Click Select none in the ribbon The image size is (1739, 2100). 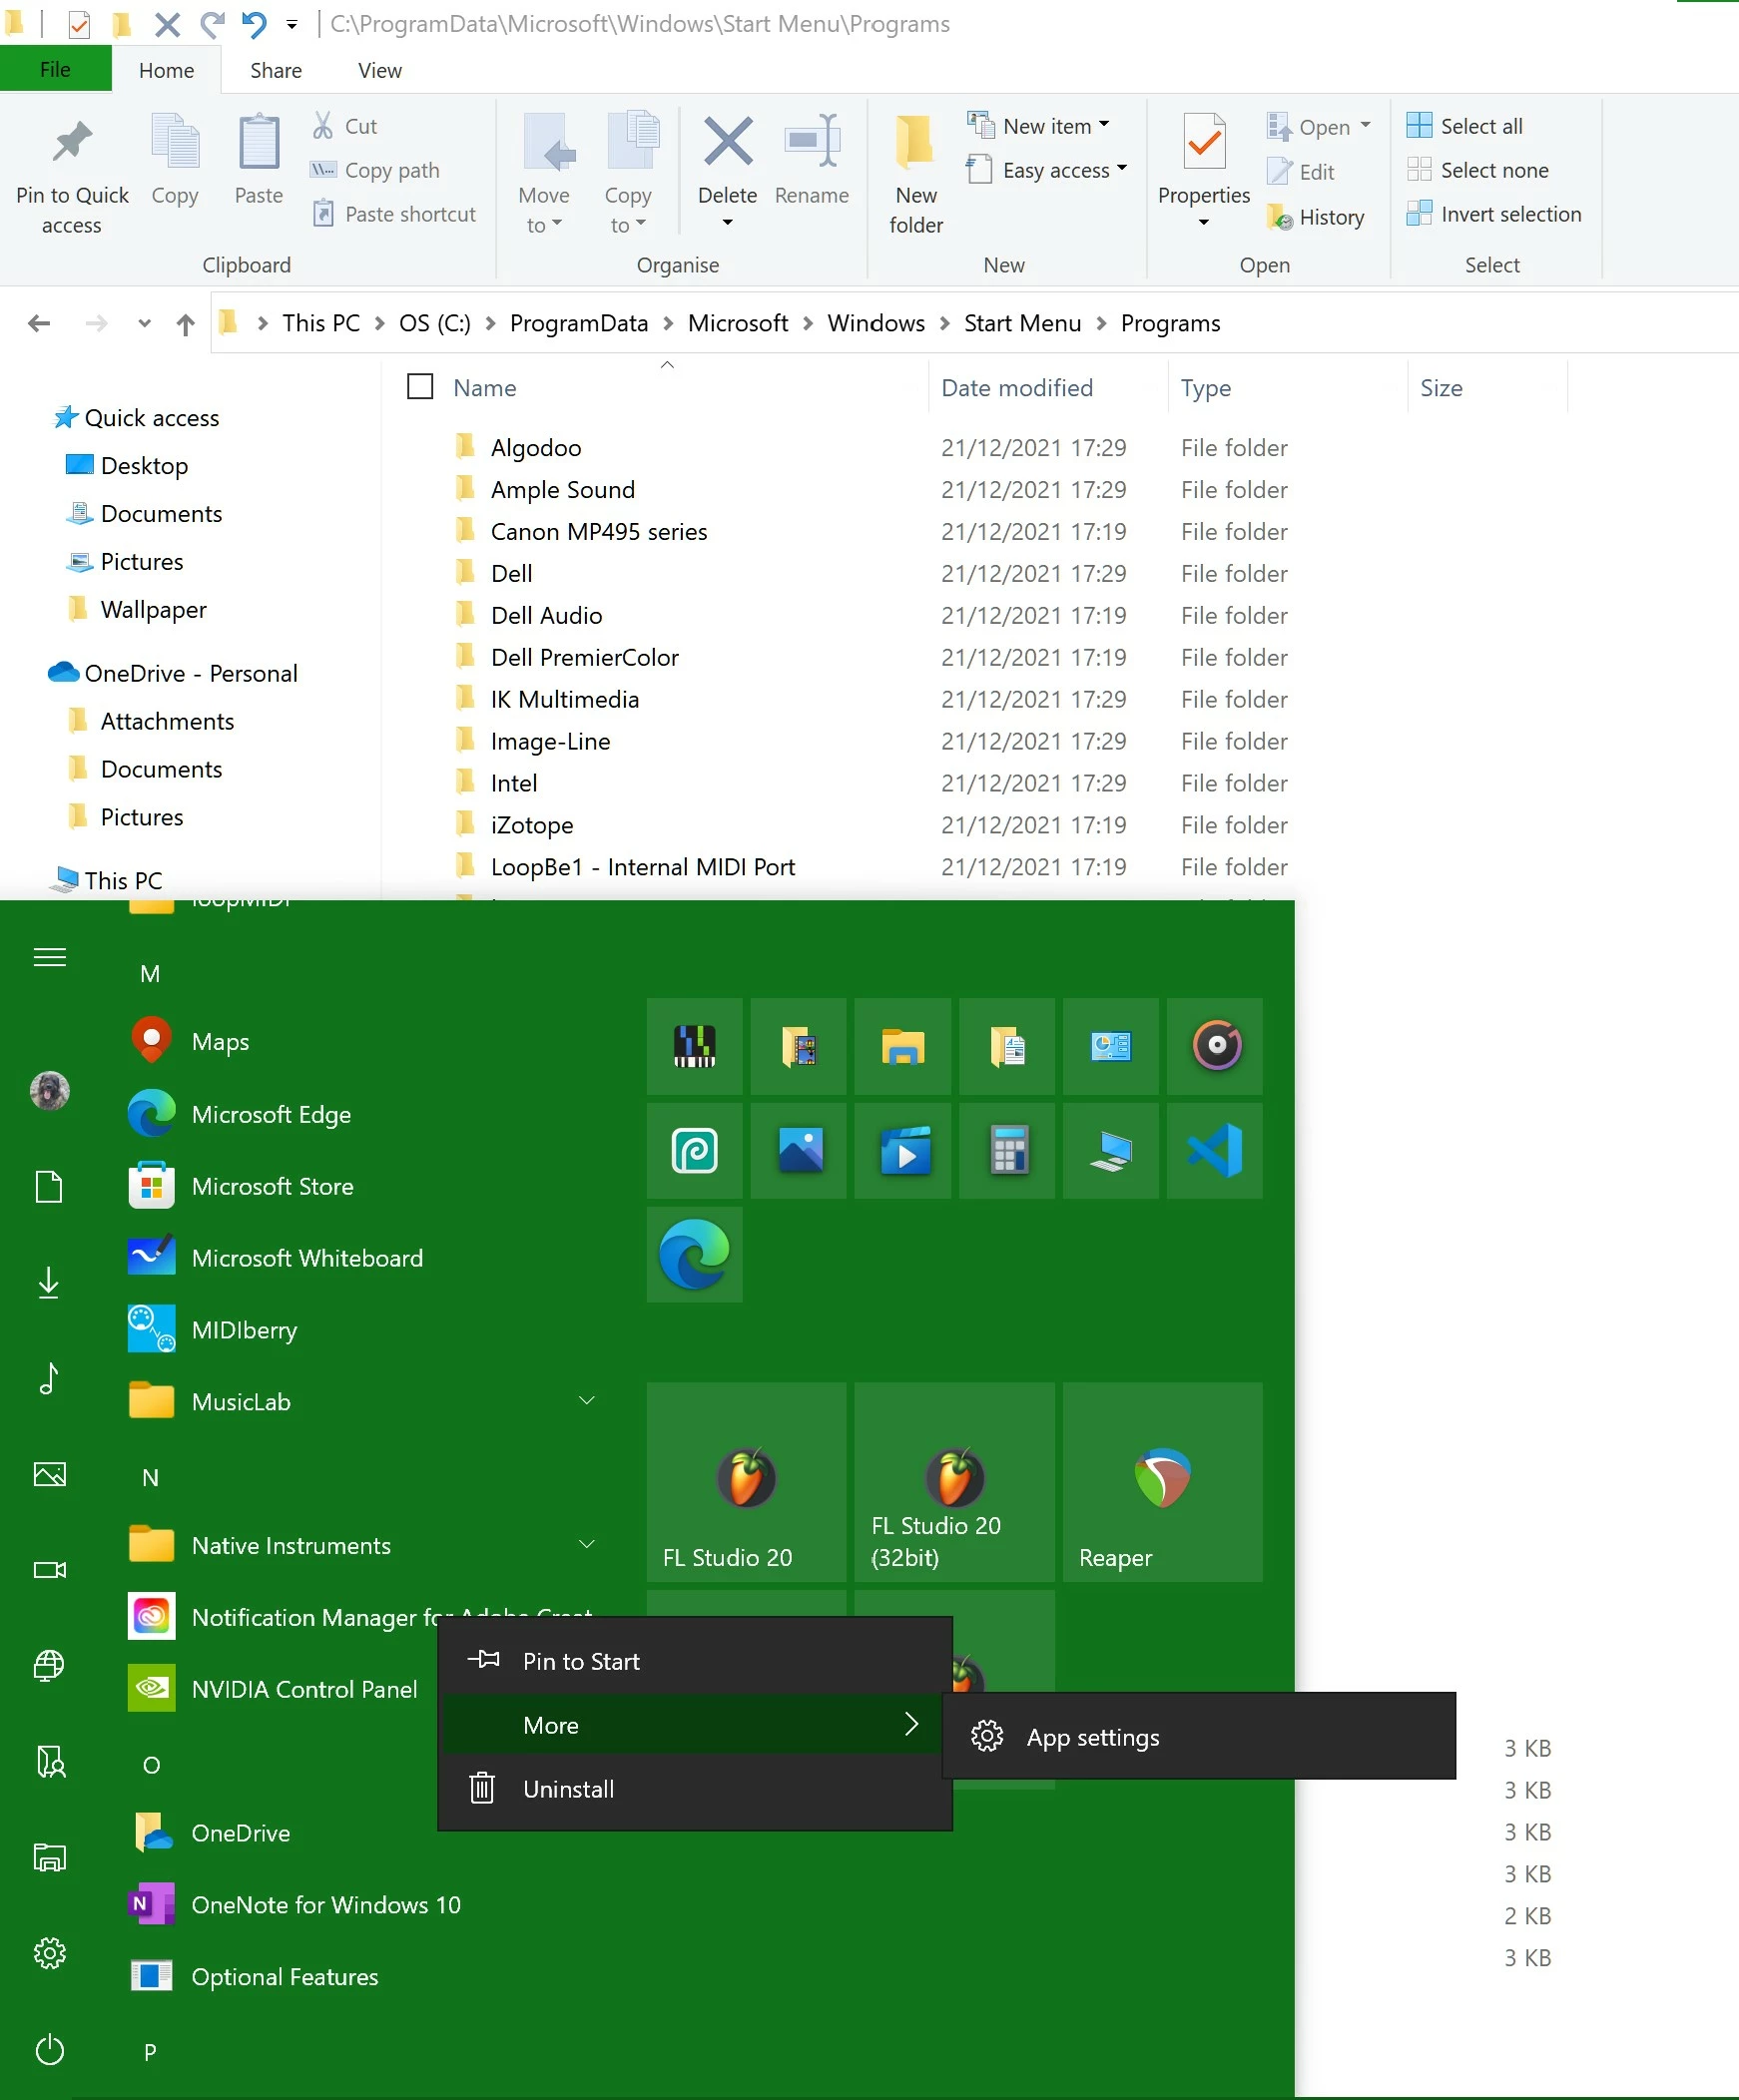pyautogui.click(x=1477, y=170)
